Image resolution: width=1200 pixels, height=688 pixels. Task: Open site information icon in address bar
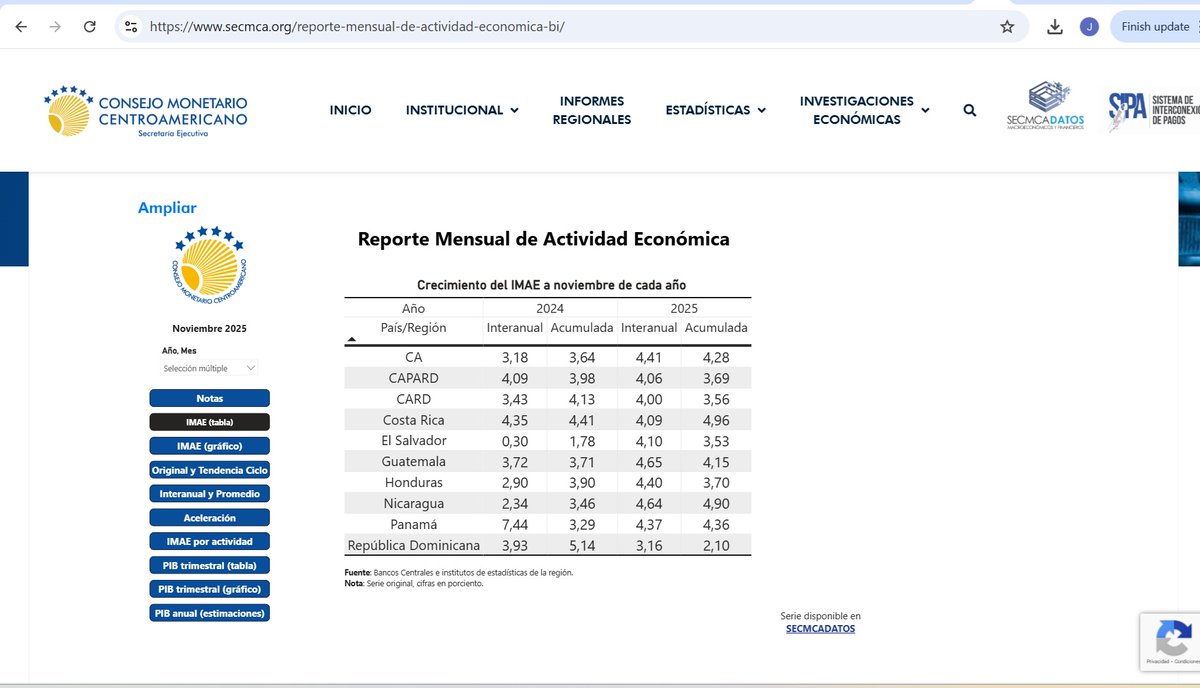click(x=131, y=27)
